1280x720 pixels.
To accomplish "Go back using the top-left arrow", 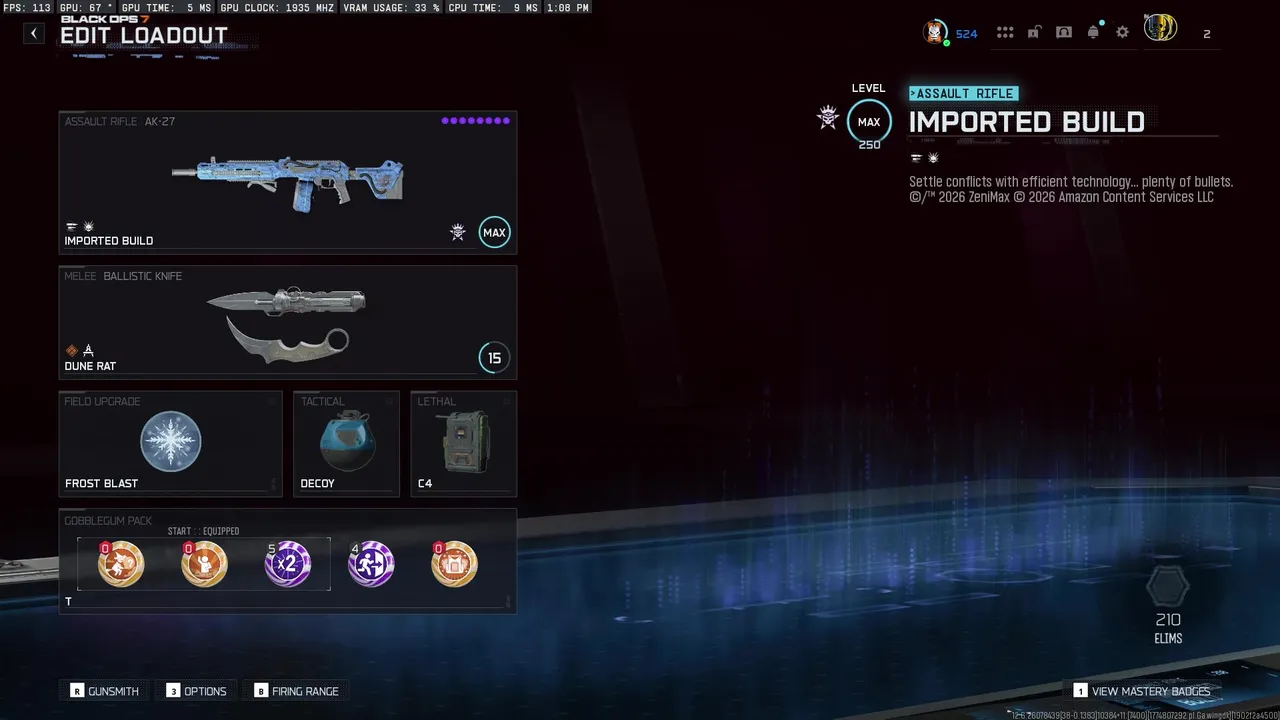I will 34,34.
